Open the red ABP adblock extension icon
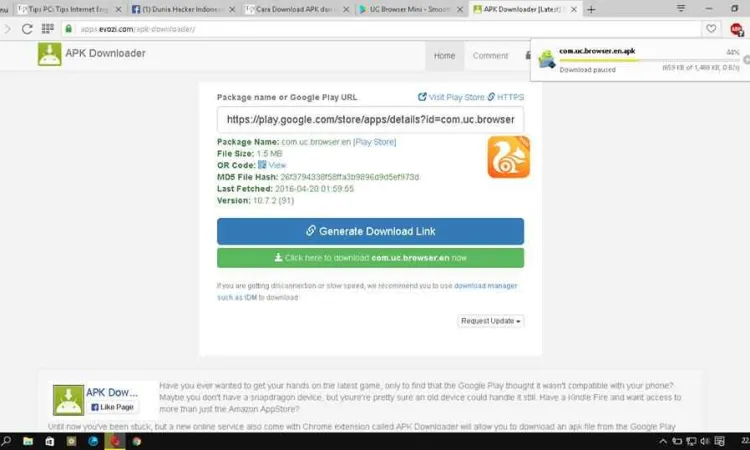 click(737, 30)
